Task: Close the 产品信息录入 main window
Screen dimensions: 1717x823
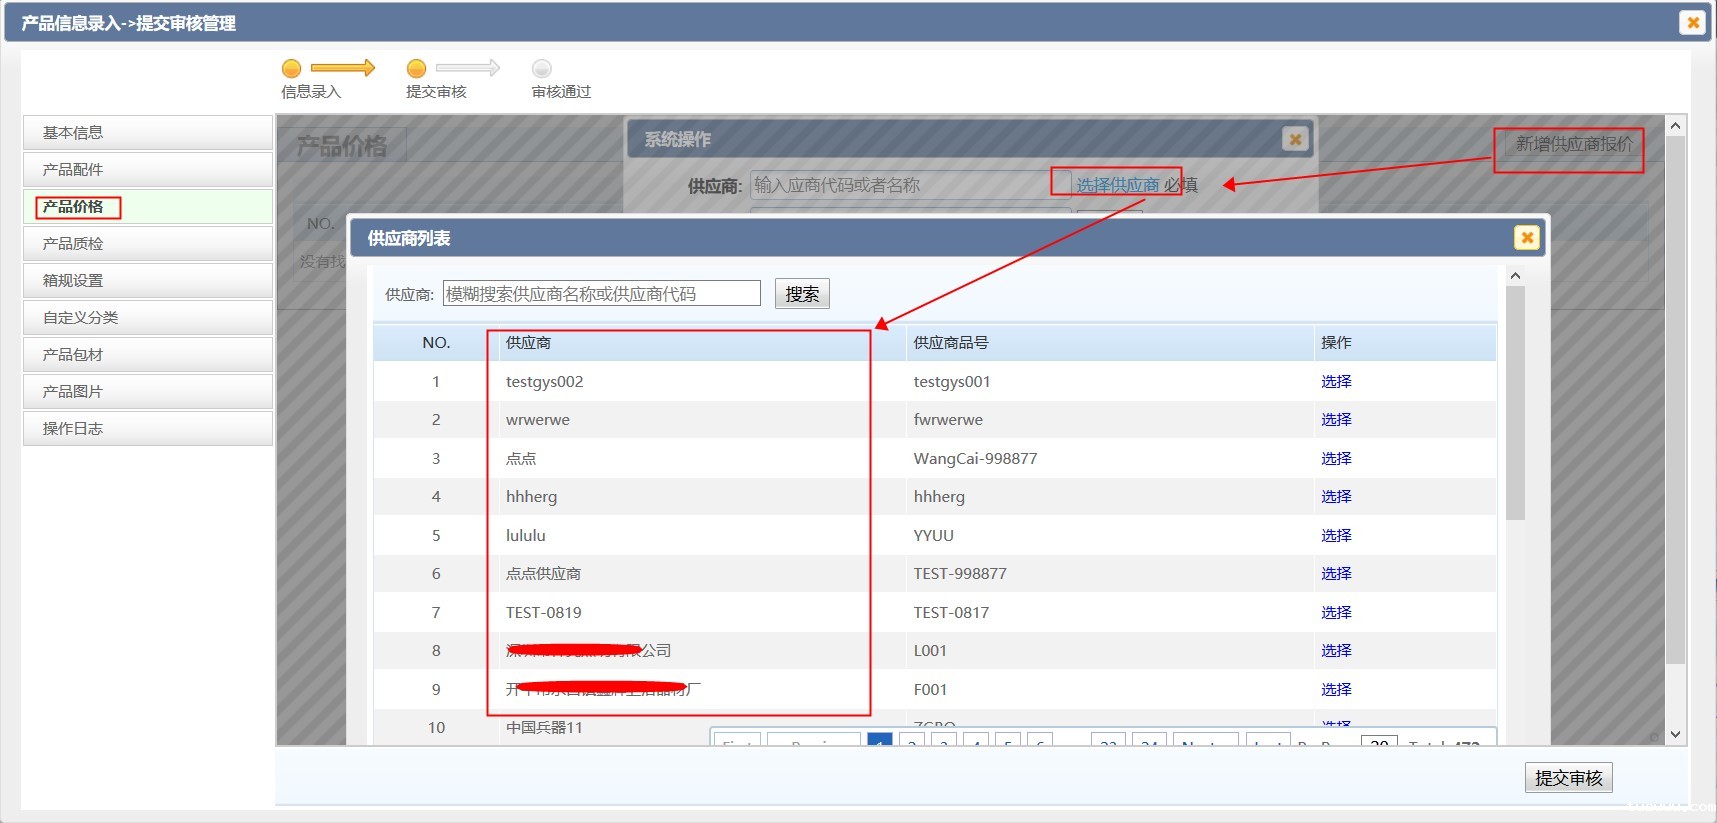Action: pyautogui.click(x=1692, y=22)
